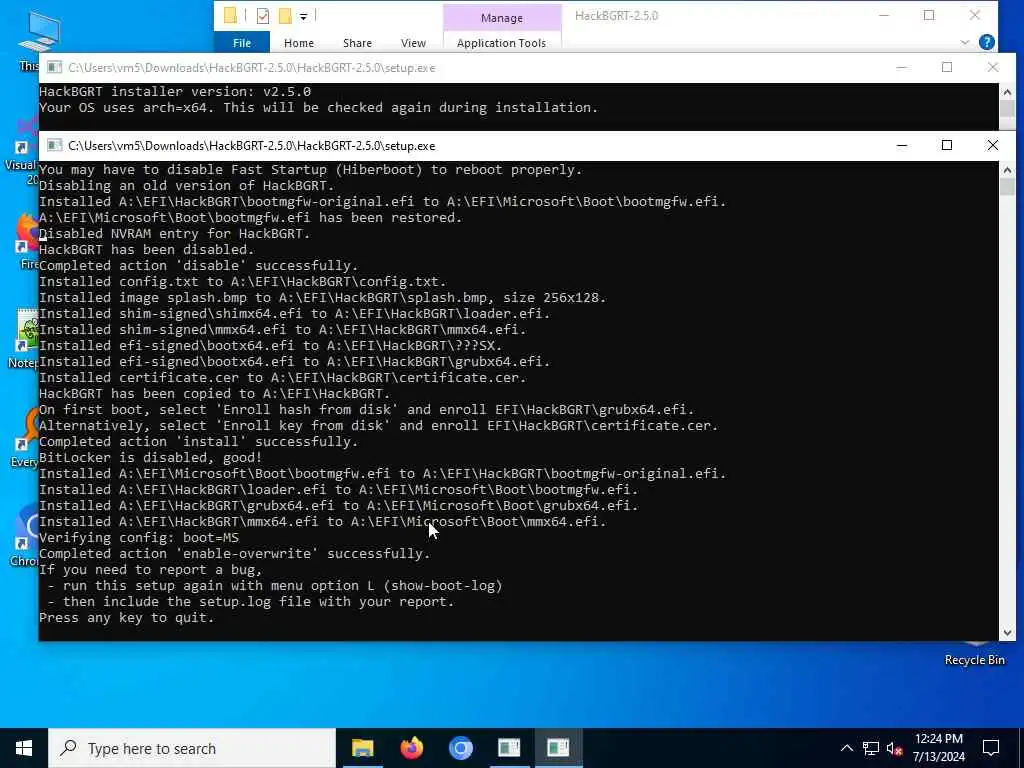Click 'Press any key to quit.' line
1024x768 pixels.
127,617
